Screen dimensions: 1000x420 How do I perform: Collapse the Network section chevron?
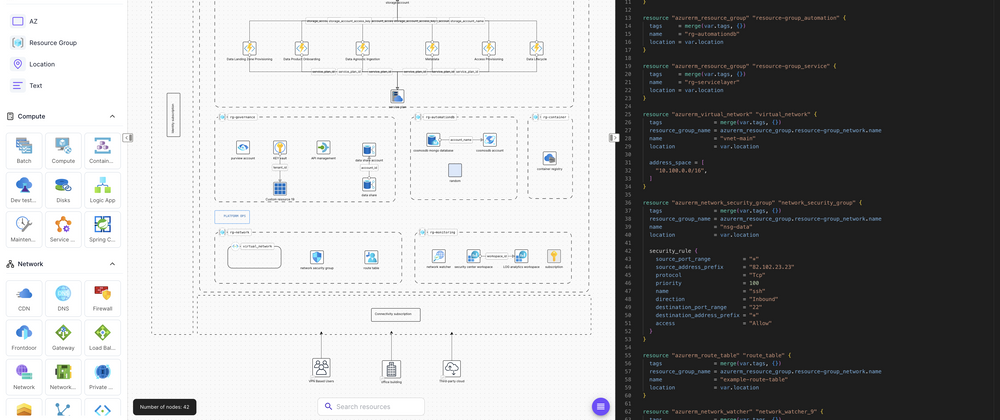pyautogui.click(x=112, y=264)
